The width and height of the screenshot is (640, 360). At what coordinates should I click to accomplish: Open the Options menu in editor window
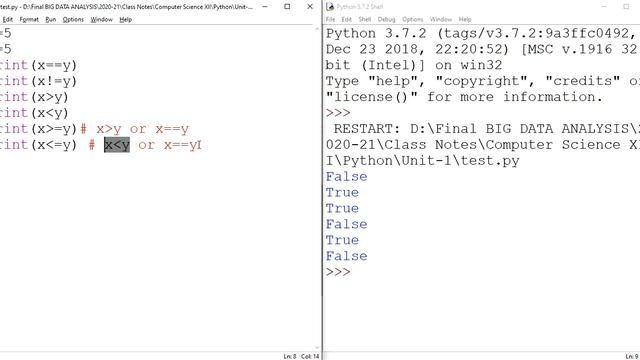[x=73, y=19]
